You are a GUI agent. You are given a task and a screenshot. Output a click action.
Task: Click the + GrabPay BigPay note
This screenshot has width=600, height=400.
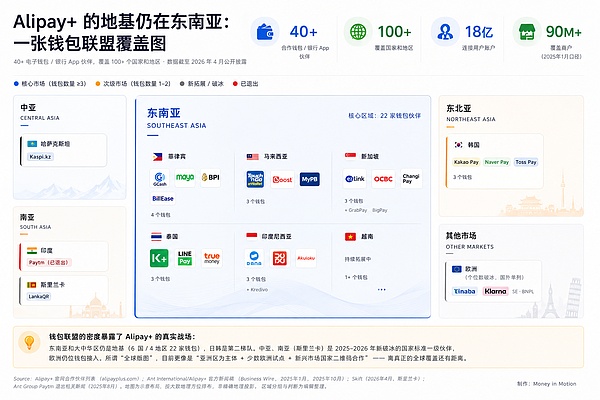366,210
